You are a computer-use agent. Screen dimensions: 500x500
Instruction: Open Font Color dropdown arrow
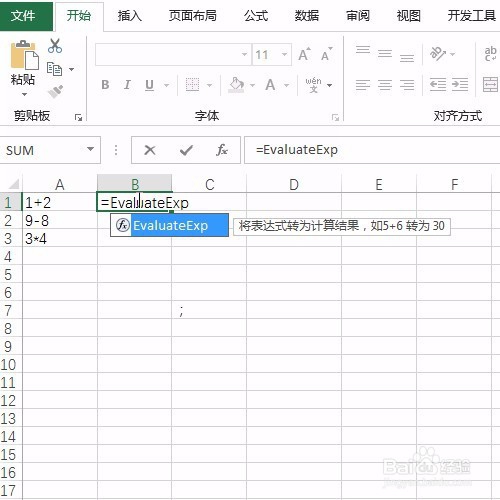[x=286, y=85]
